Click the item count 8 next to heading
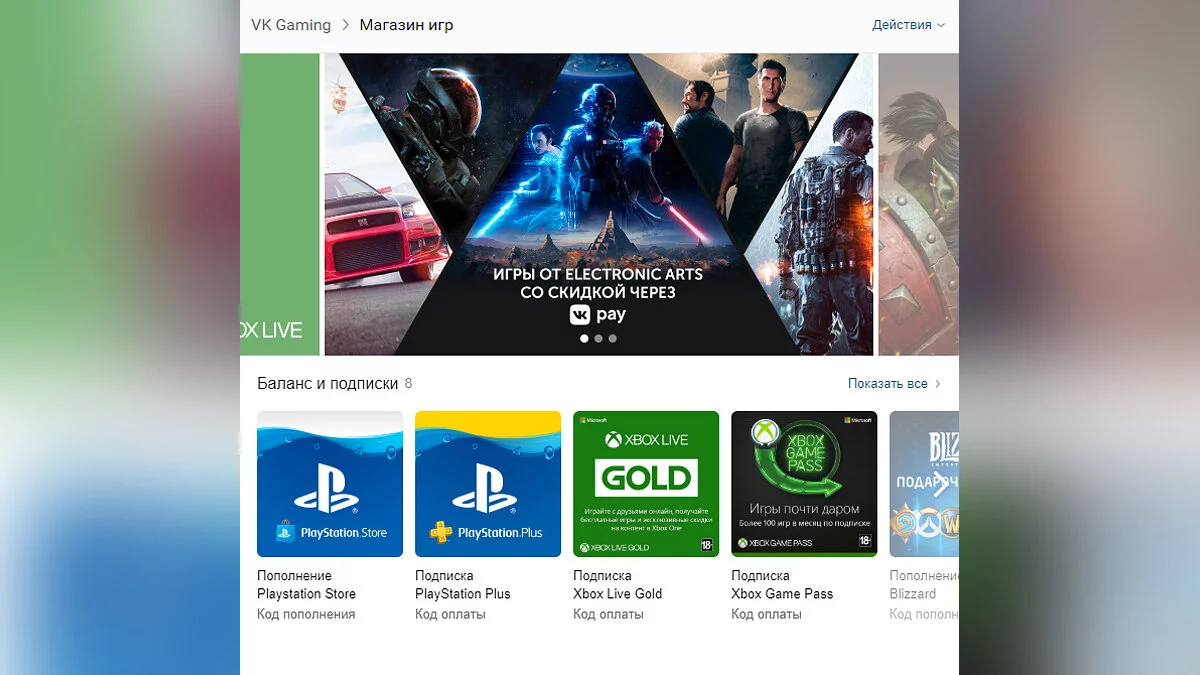1200x675 pixels. point(408,384)
